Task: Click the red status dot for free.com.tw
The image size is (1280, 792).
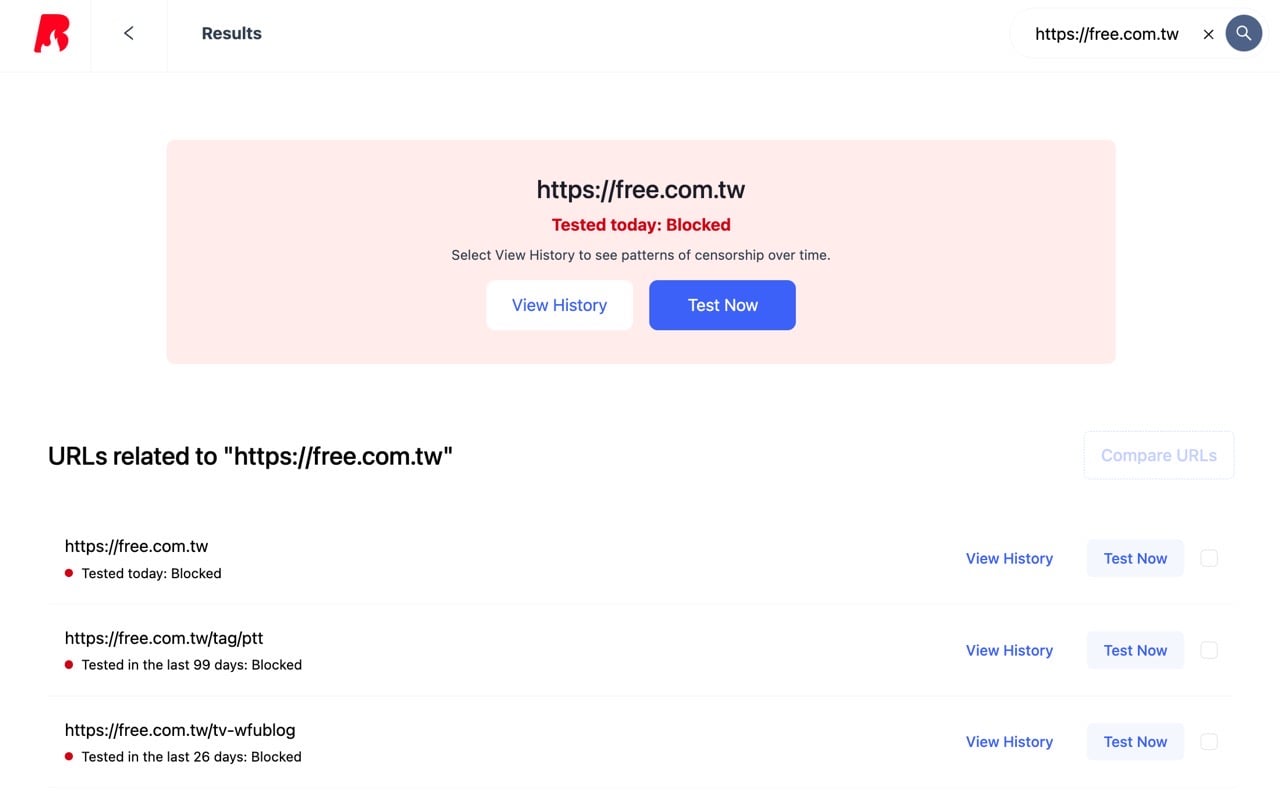Action: pyautogui.click(x=69, y=573)
